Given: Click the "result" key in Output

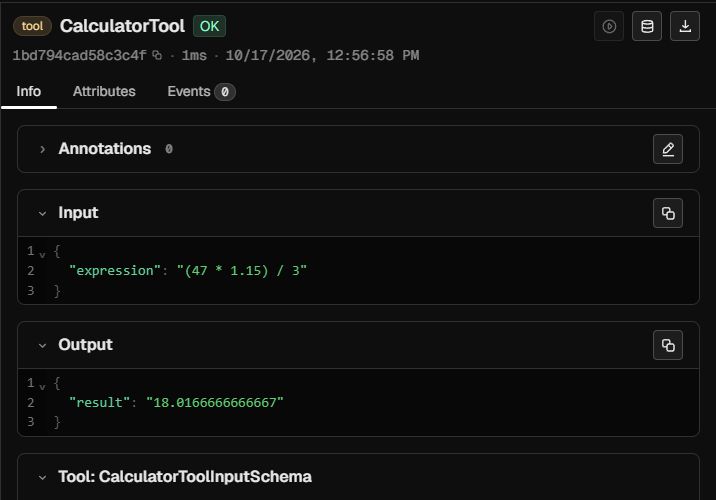Looking at the screenshot, I should [100, 402].
